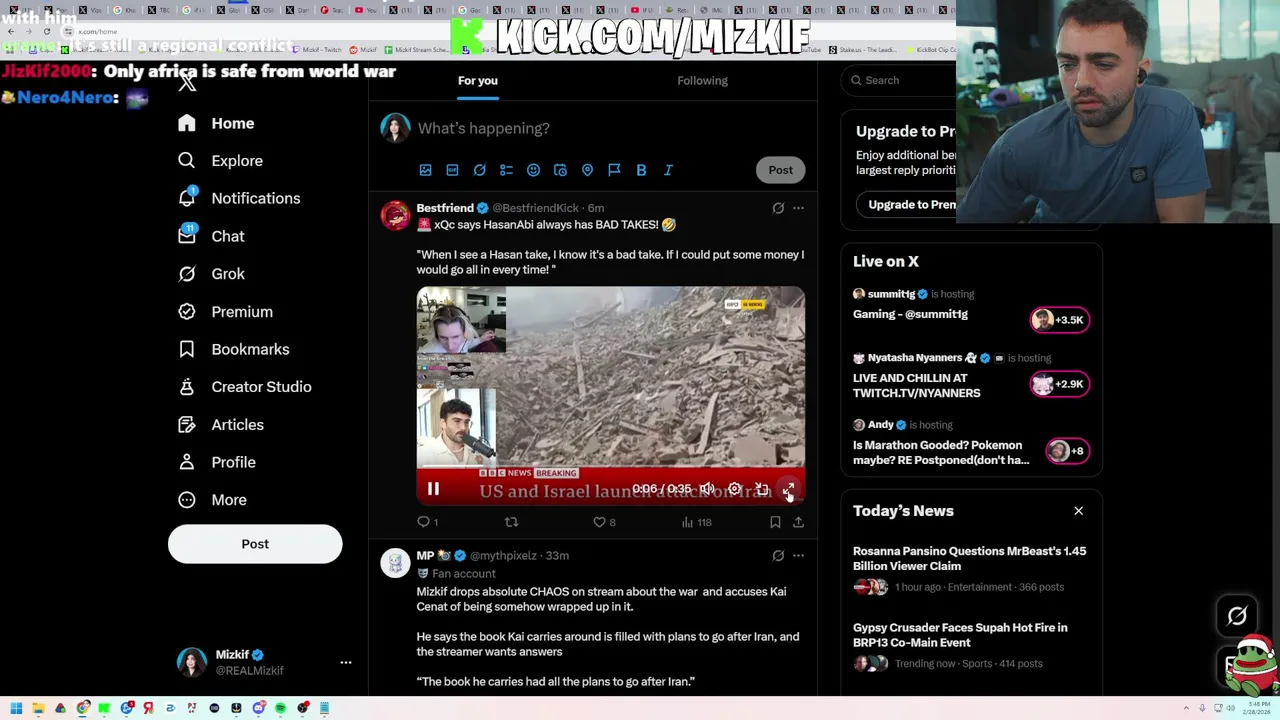Open Discord from the taskbar
Image resolution: width=1280 pixels, height=720 pixels.
(258, 708)
